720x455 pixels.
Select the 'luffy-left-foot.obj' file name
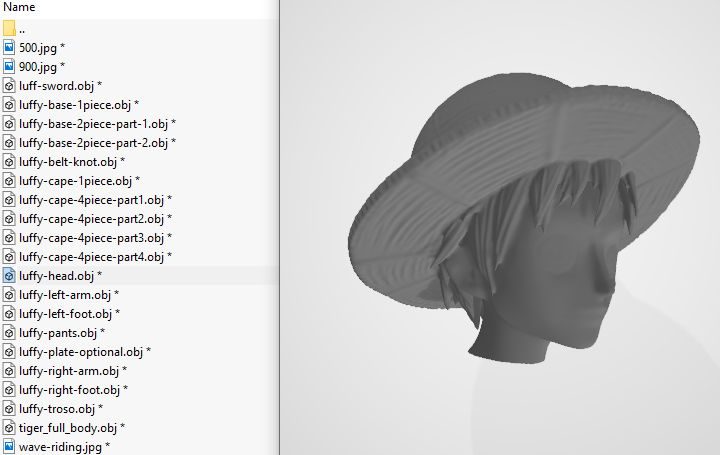(65, 314)
